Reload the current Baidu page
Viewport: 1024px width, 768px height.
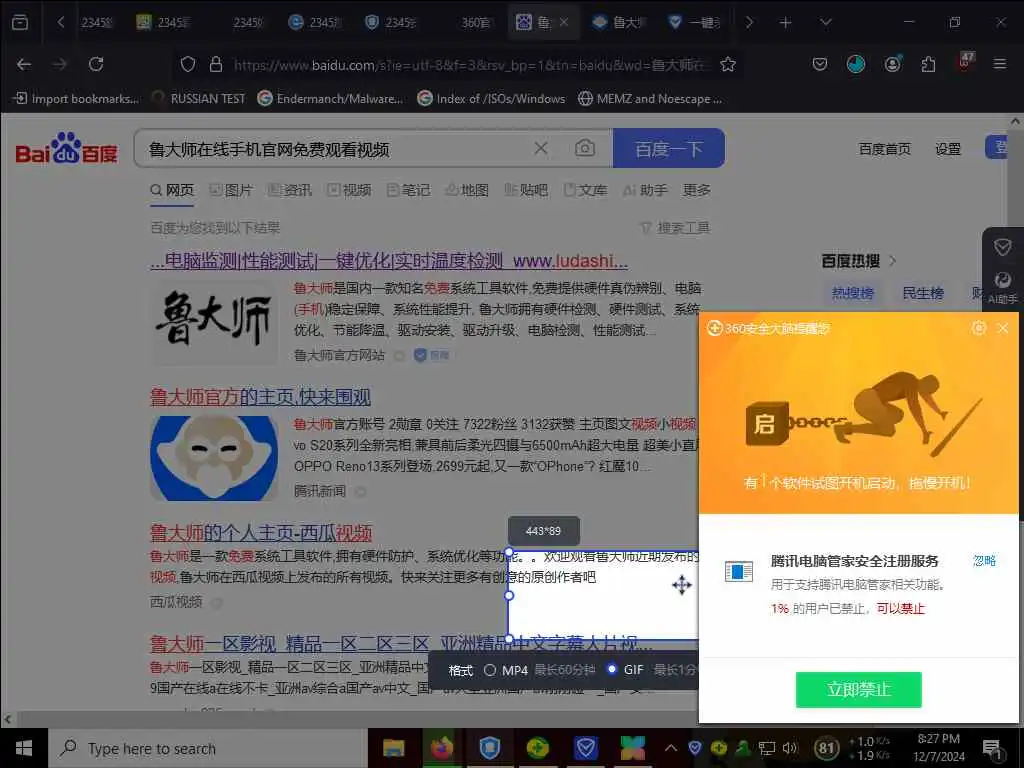(96, 64)
